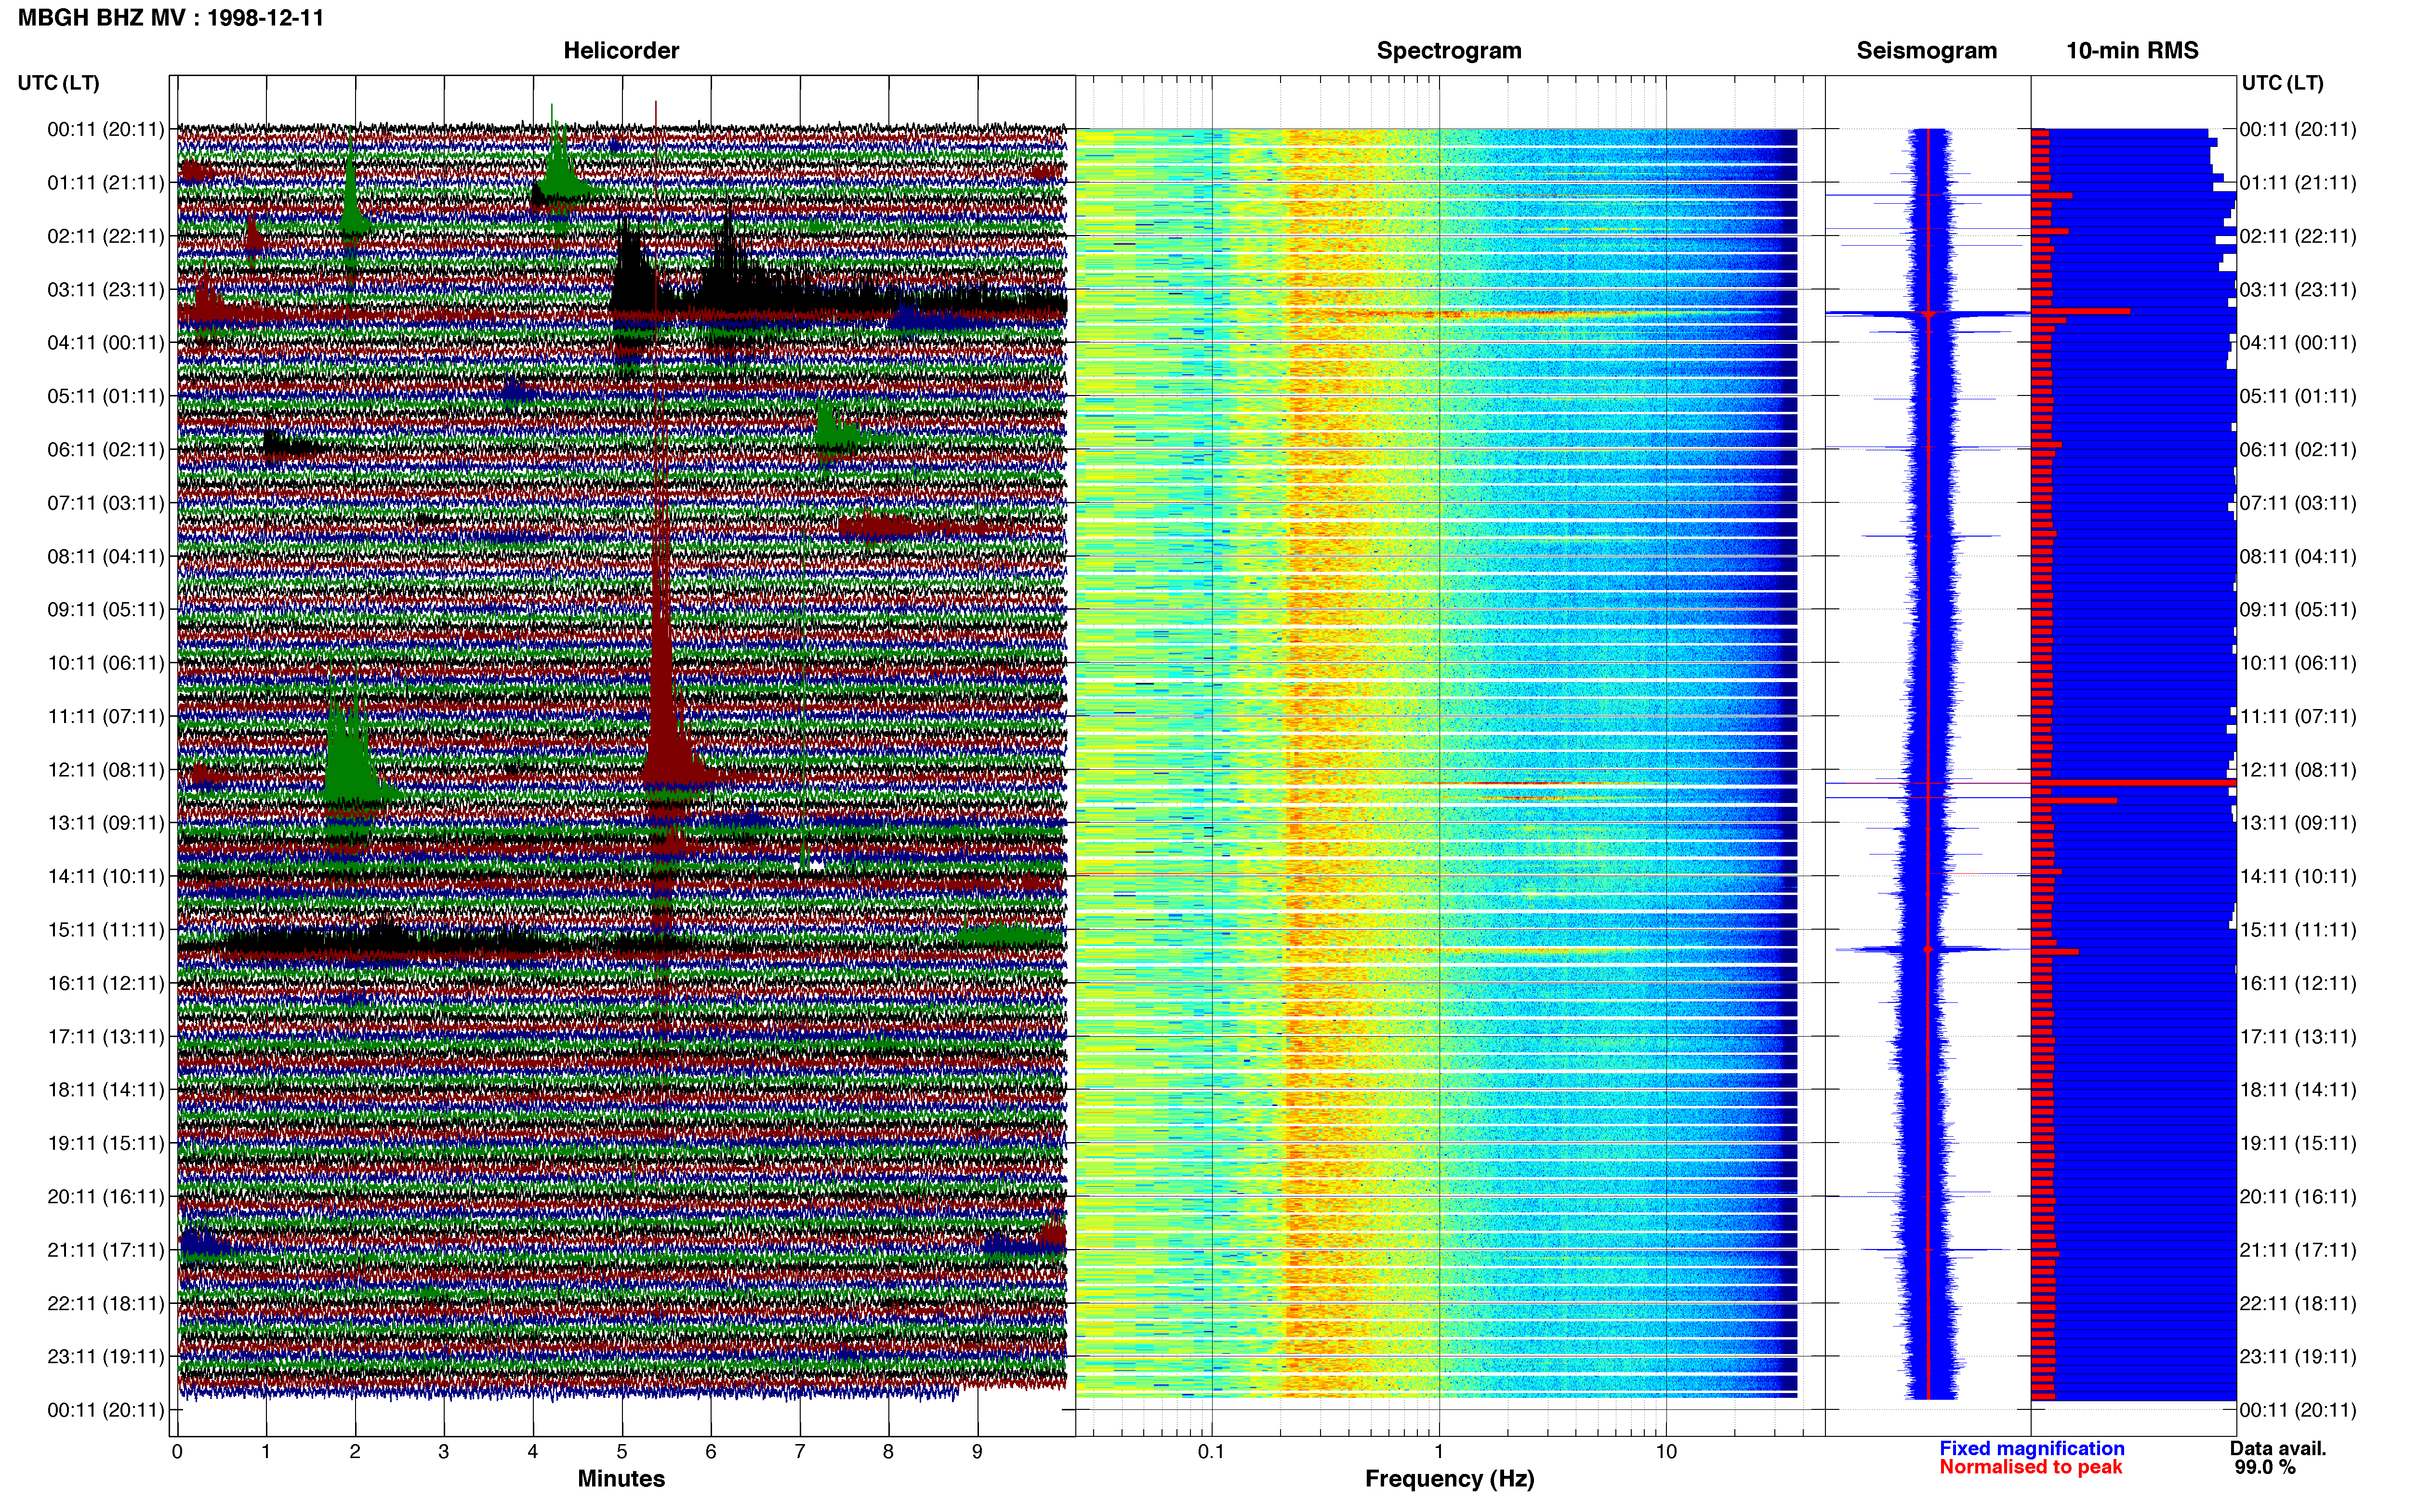This screenshot has height=1512, width=2418.
Task: Click left axis label "13:11 (09:11)"
Action: [105, 823]
